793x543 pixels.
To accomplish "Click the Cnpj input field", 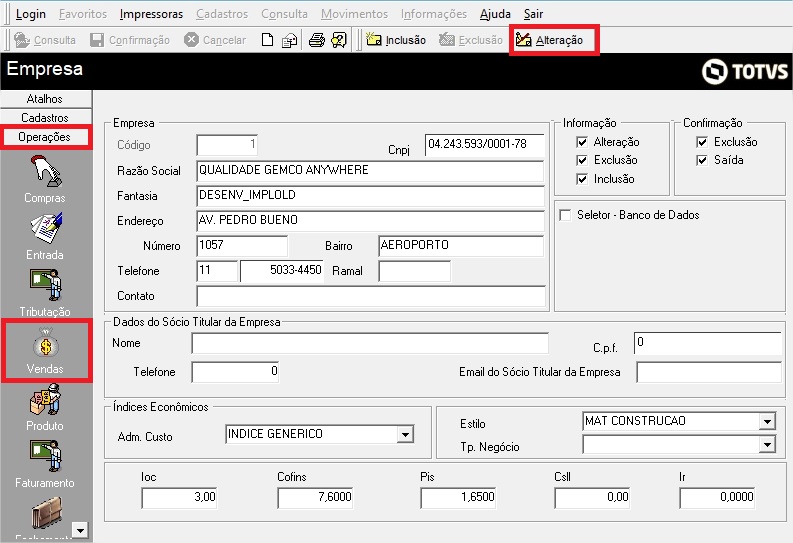I will pos(484,145).
